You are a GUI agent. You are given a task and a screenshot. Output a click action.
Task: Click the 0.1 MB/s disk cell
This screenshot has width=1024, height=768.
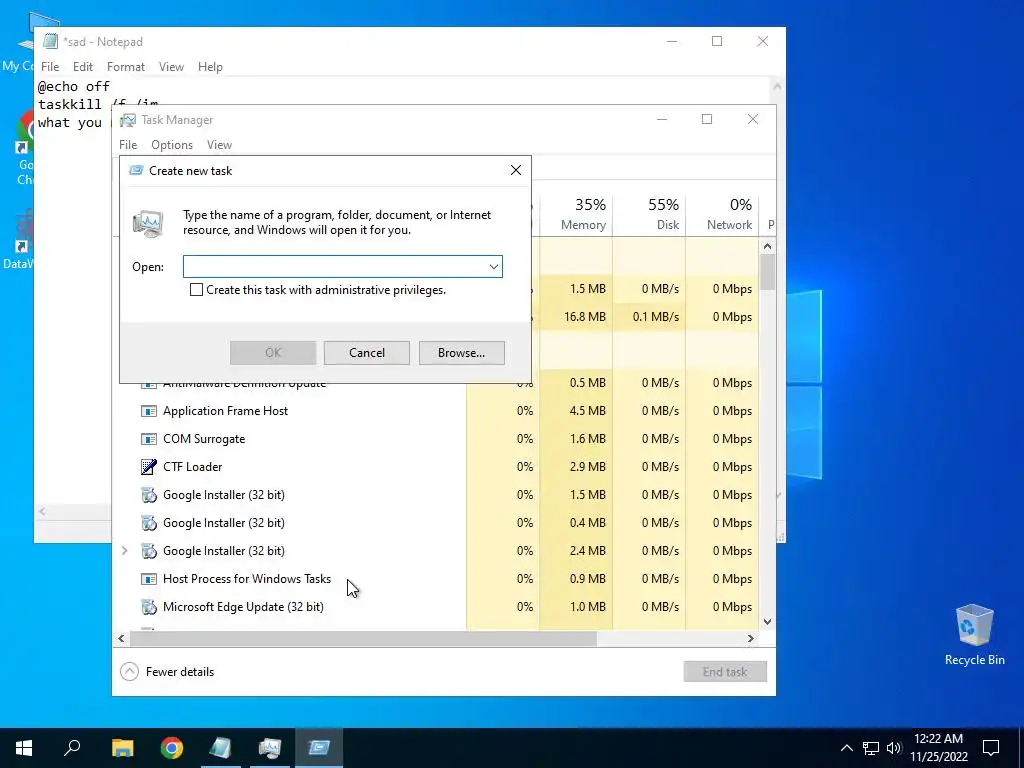coord(649,317)
